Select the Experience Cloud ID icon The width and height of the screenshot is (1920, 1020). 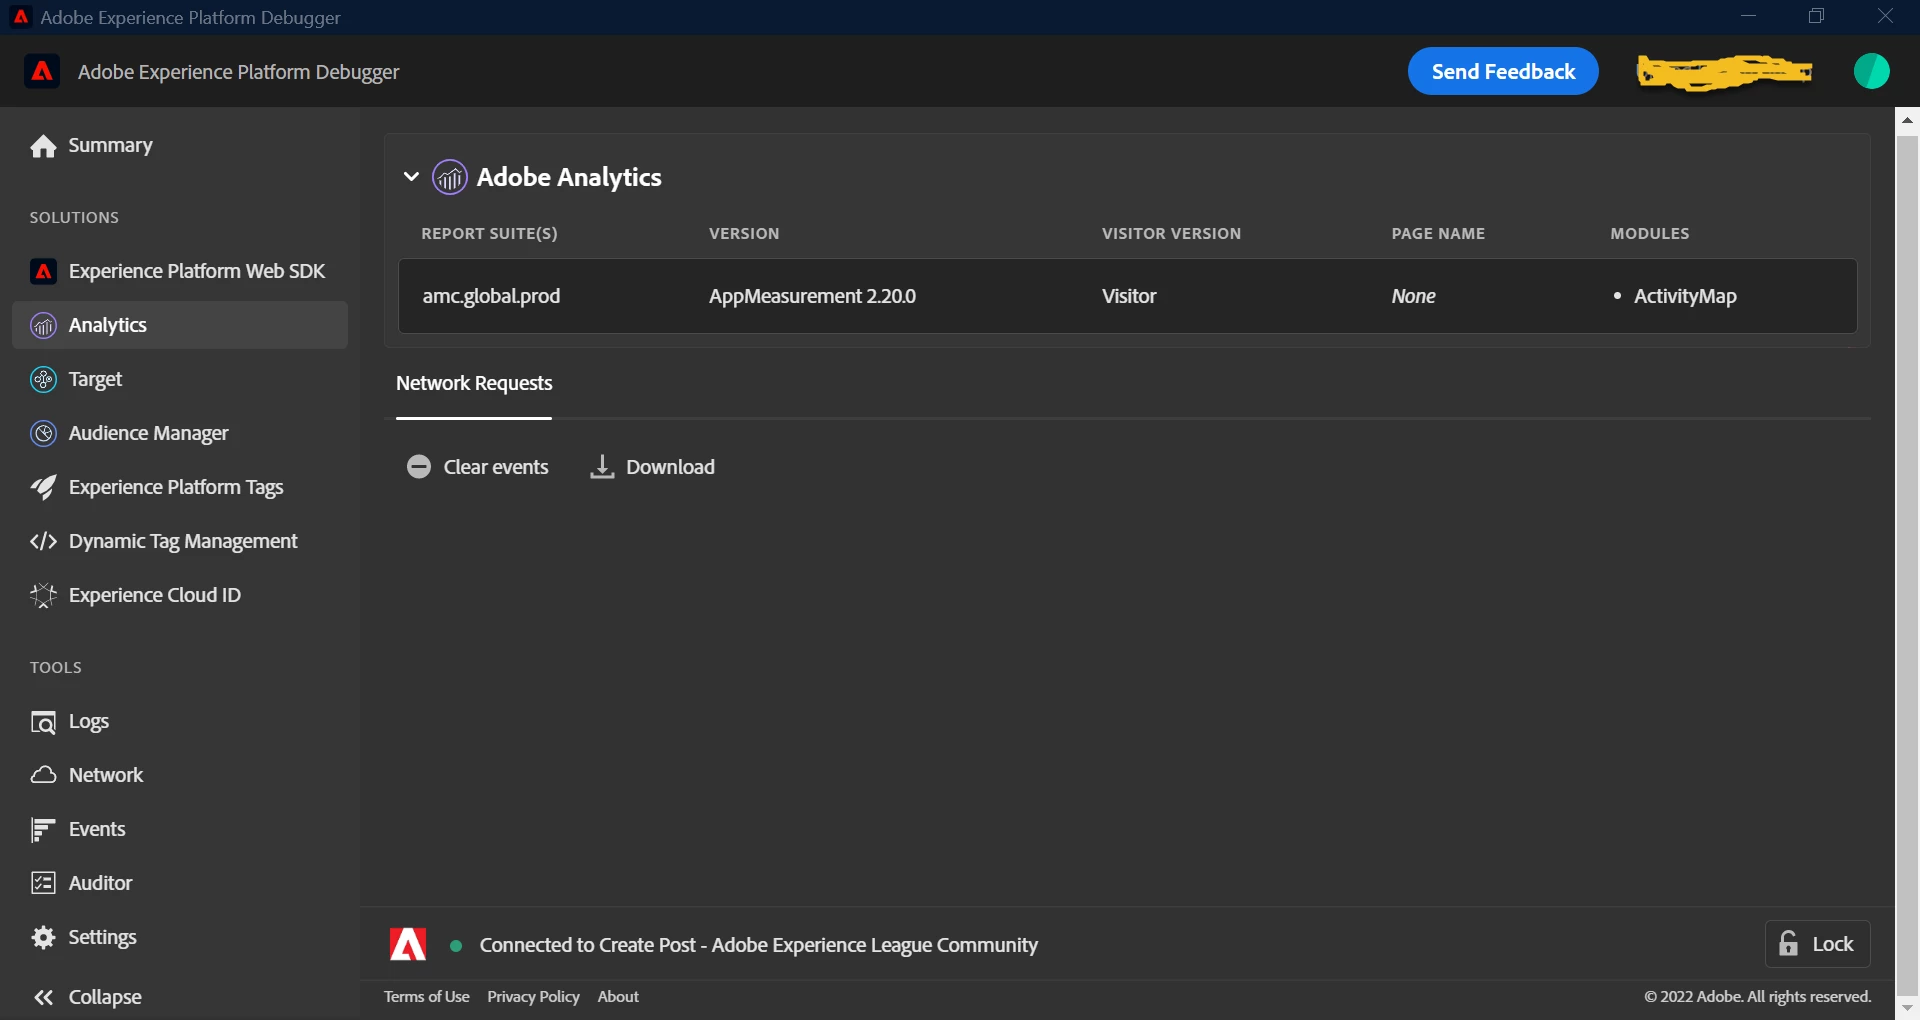(43, 595)
